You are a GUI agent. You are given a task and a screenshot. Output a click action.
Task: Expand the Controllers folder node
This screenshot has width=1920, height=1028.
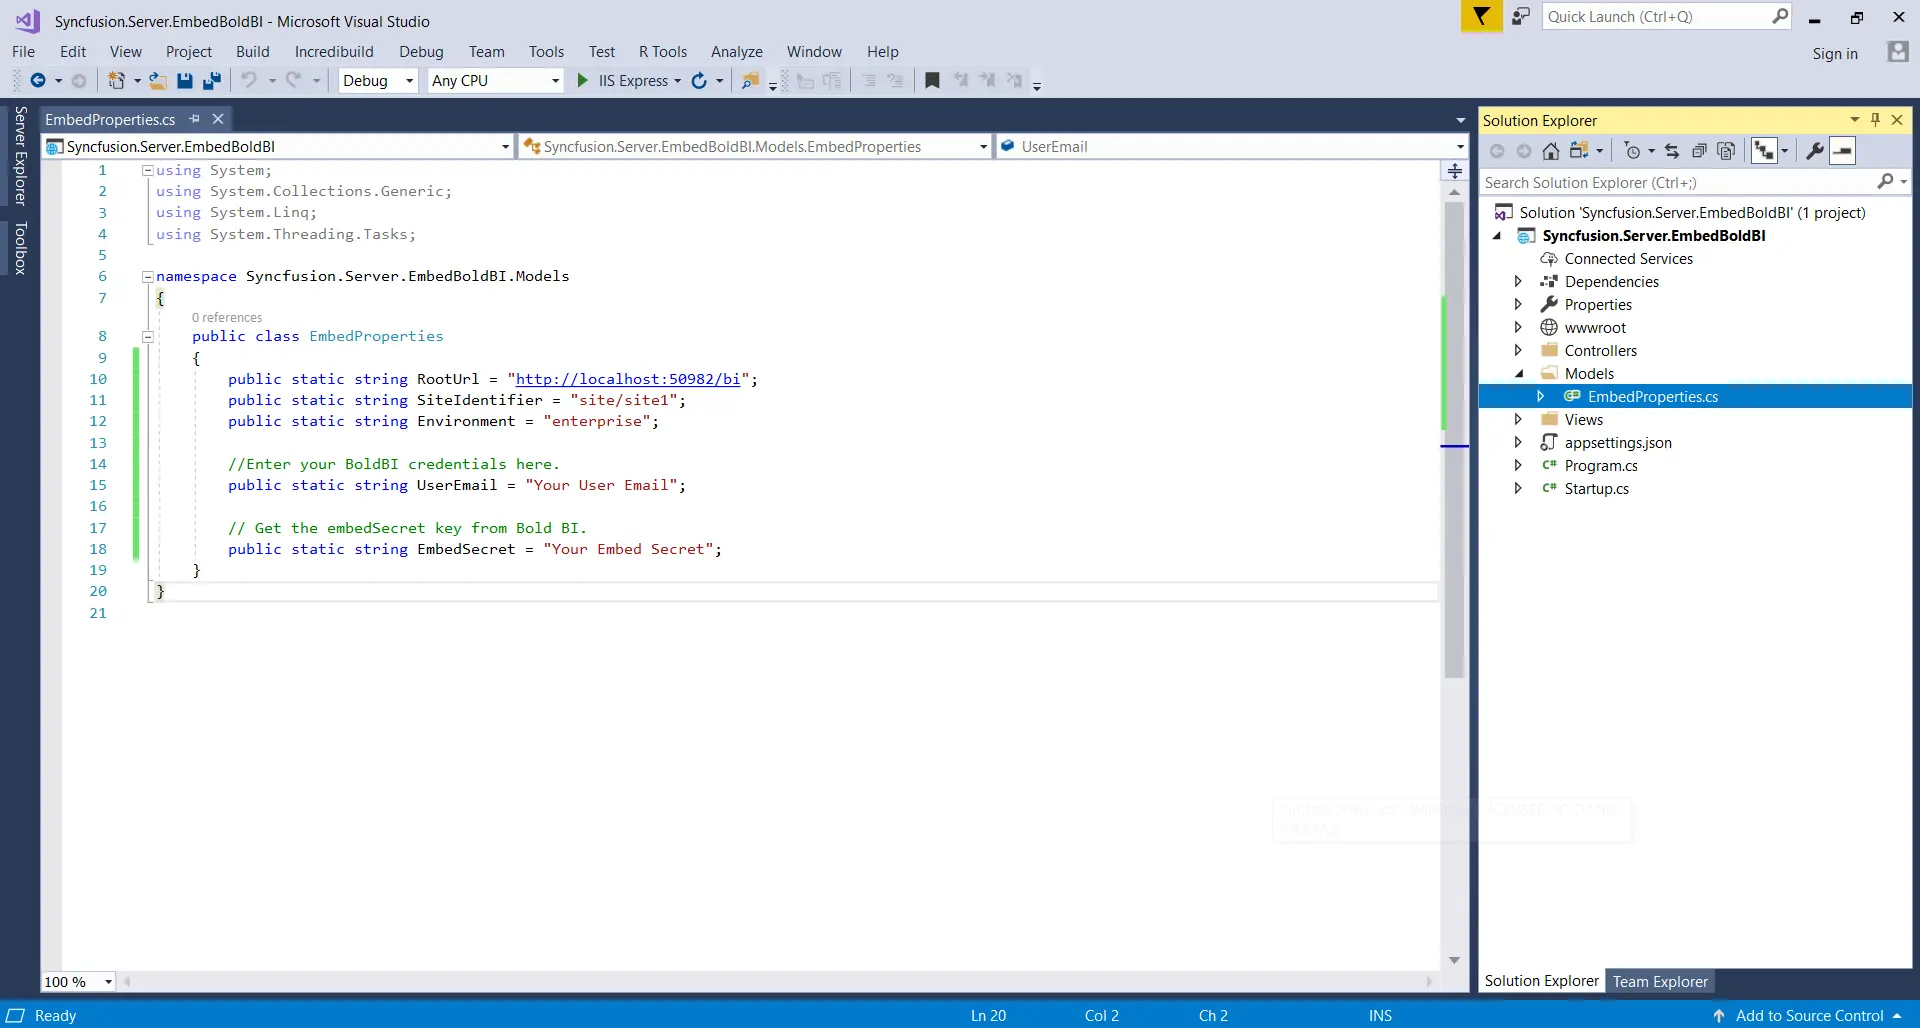coord(1518,351)
